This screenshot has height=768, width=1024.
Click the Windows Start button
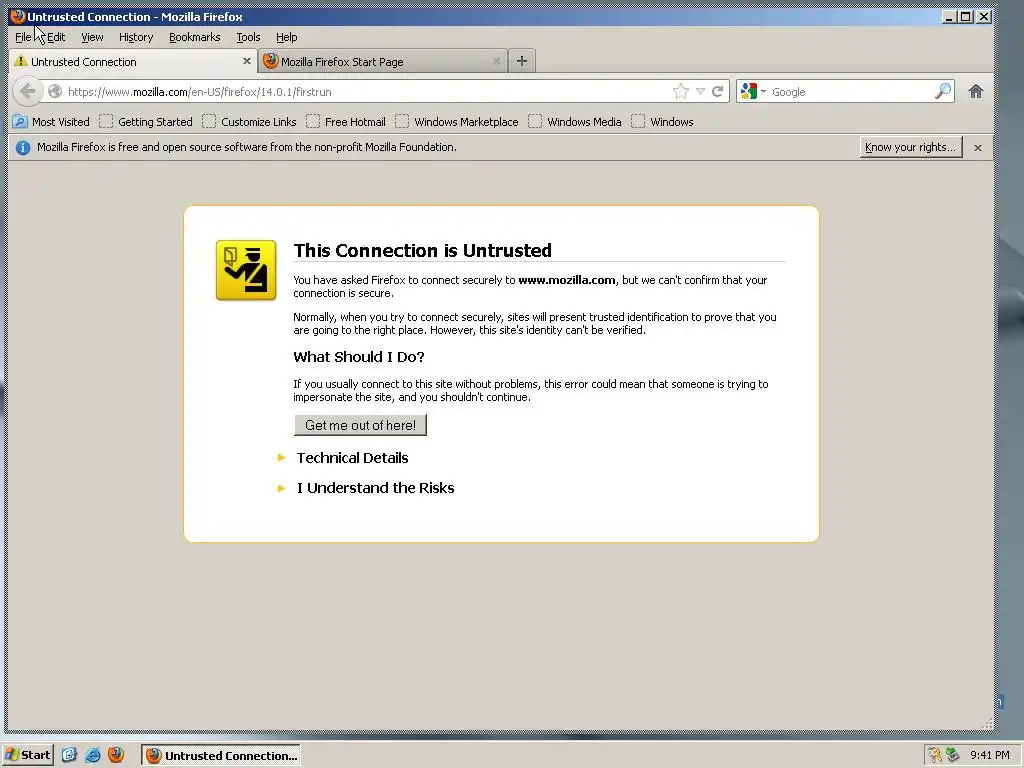[x=27, y=755]
